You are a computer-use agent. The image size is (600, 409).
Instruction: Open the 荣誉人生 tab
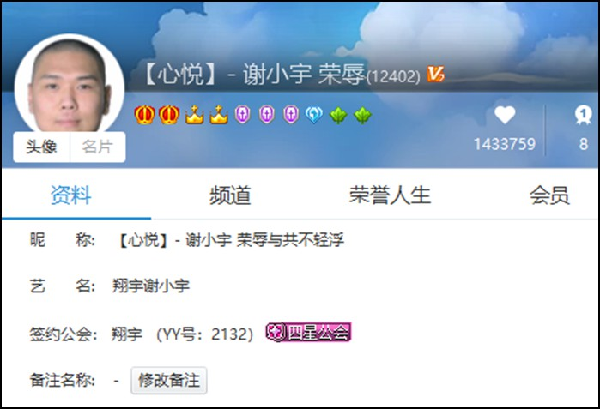click(390, 195)
